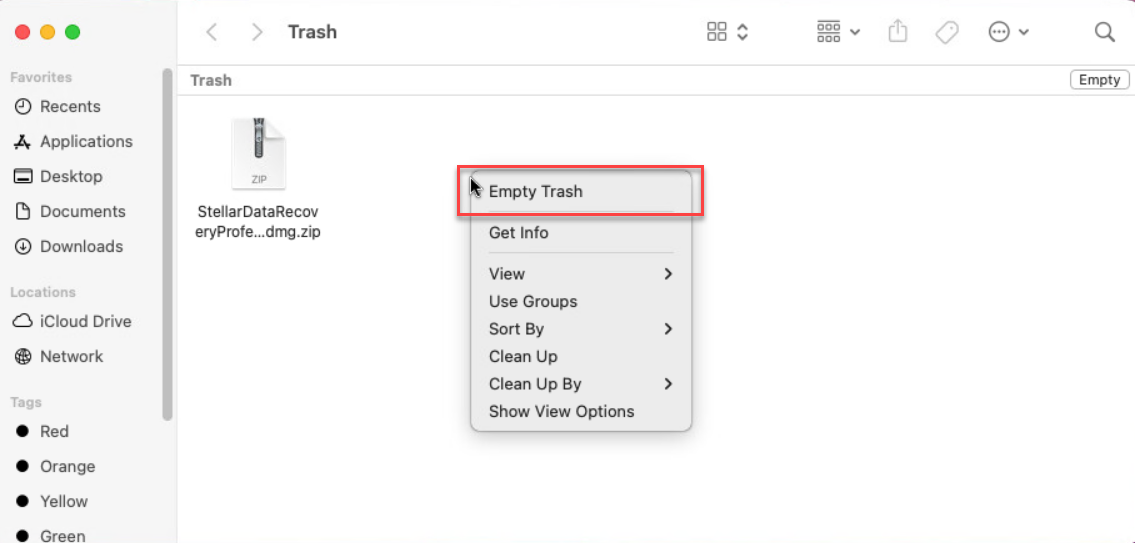Viewport: 1135px width, 543px height.
Task: Click the Edit Tags icon
Action: [x=947, y=33]
